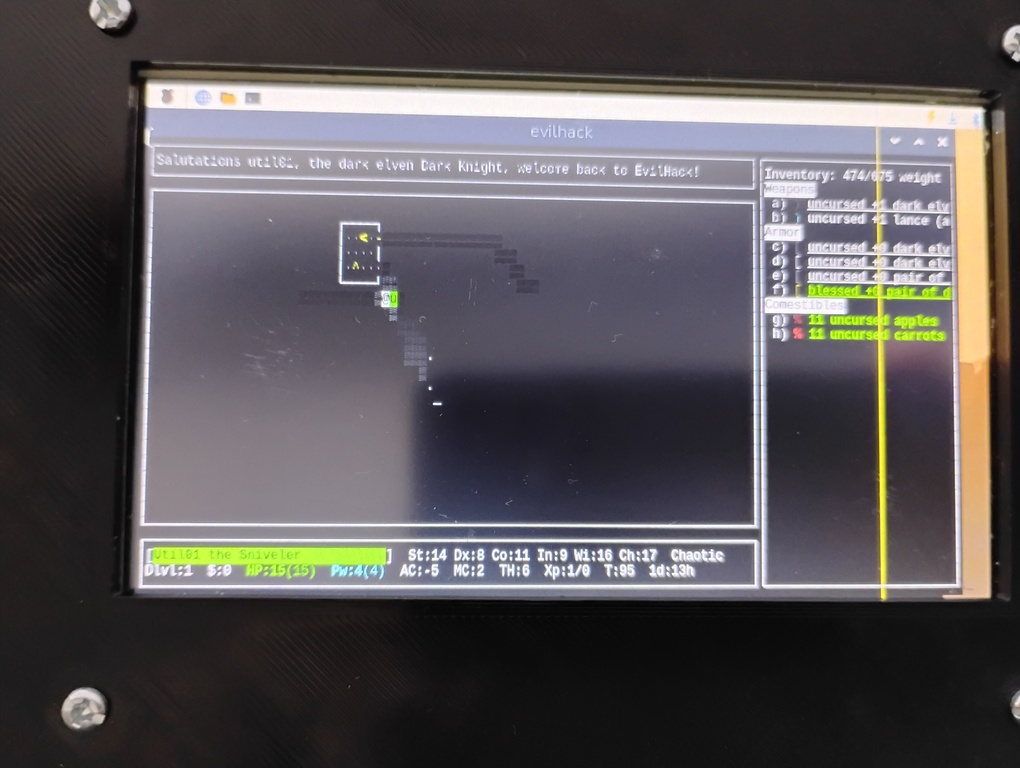This screenshot has height=768, width=1020.
Task: Open the Raspberry Pi main menu
Action: click(168, 96)
